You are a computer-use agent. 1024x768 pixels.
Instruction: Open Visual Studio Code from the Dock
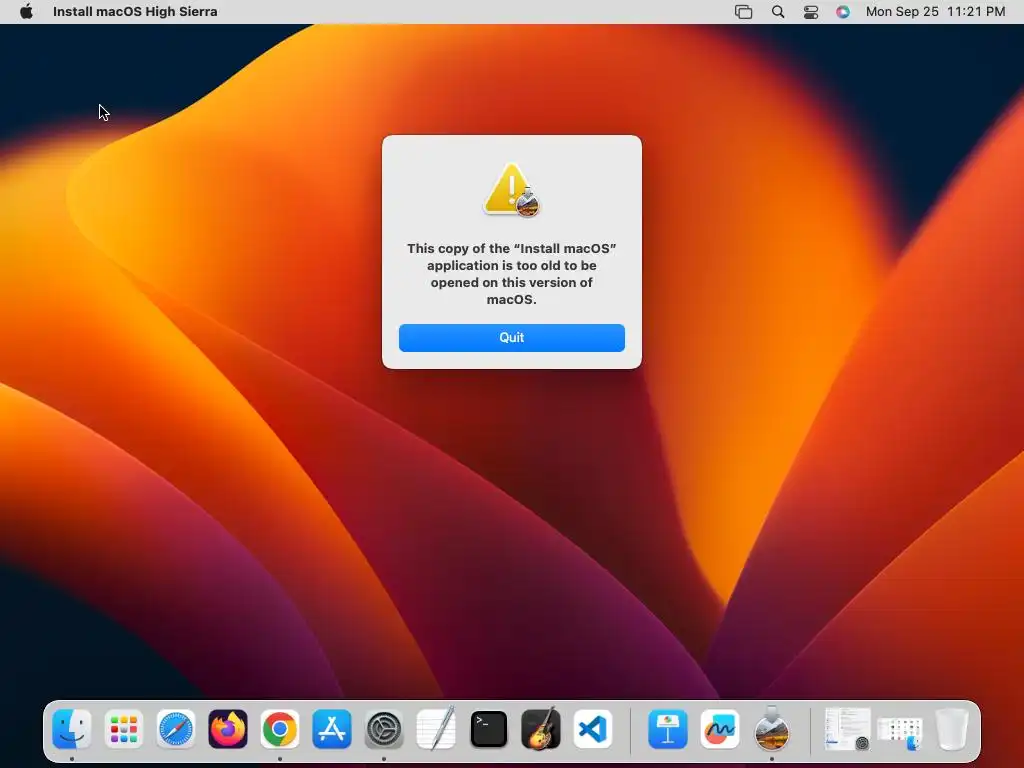(593, 729)
